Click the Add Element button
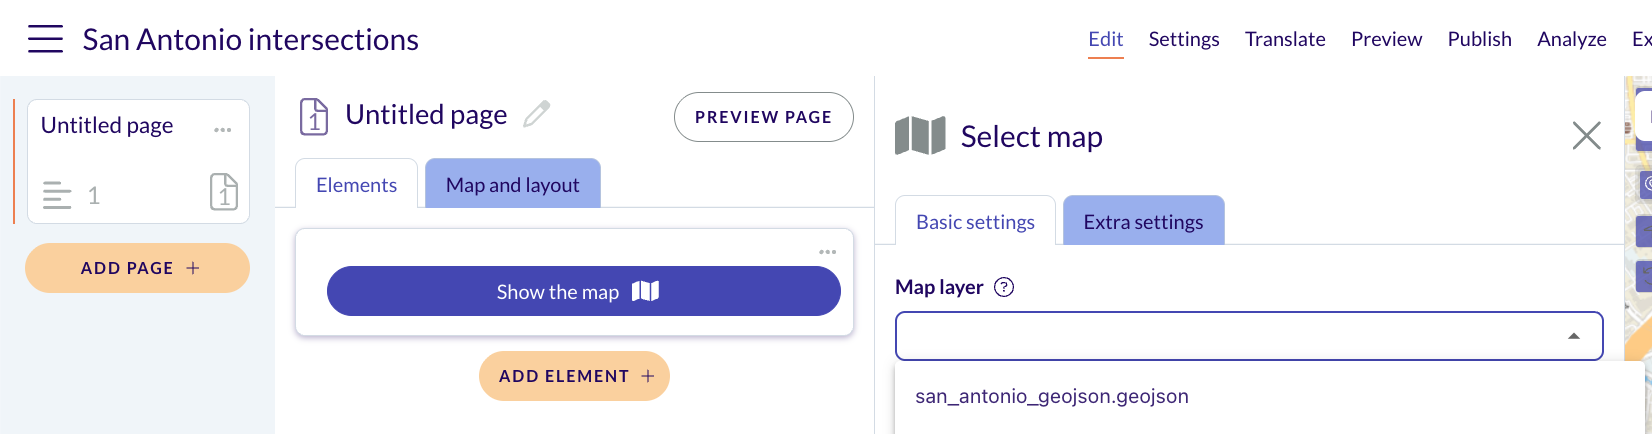Screen dimensions: 1652x434 click(x=574, y=376)
